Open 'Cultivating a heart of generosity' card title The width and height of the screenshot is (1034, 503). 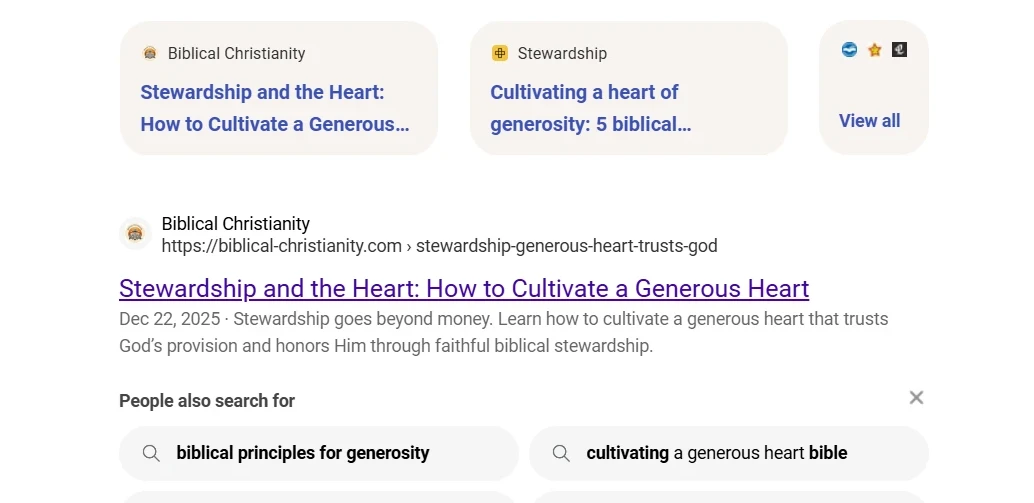(590, 108)
